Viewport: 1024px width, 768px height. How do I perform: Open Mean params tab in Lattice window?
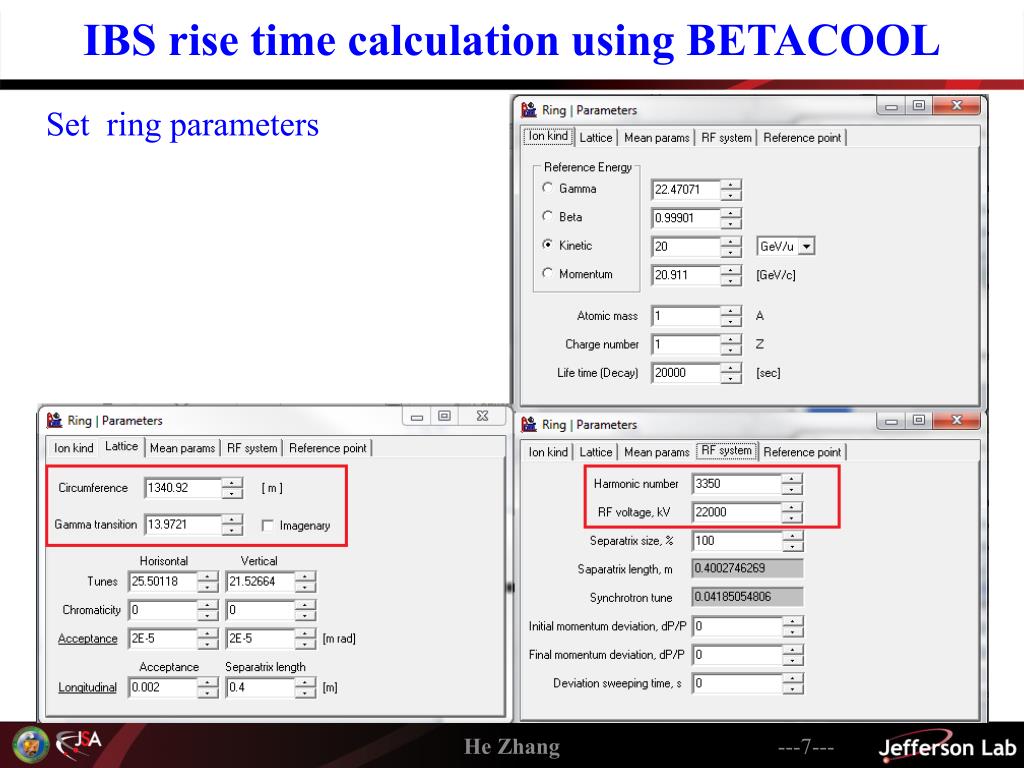pos(182,448)
